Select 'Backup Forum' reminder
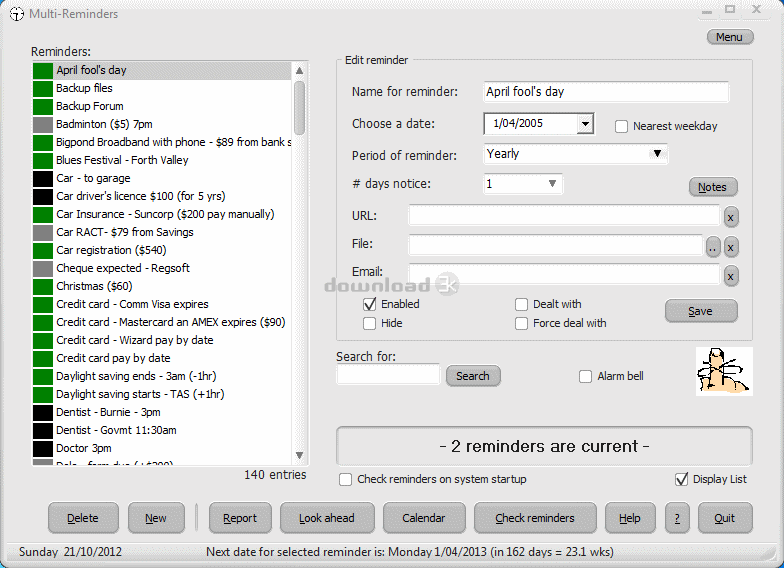 (x=162, y=106)
